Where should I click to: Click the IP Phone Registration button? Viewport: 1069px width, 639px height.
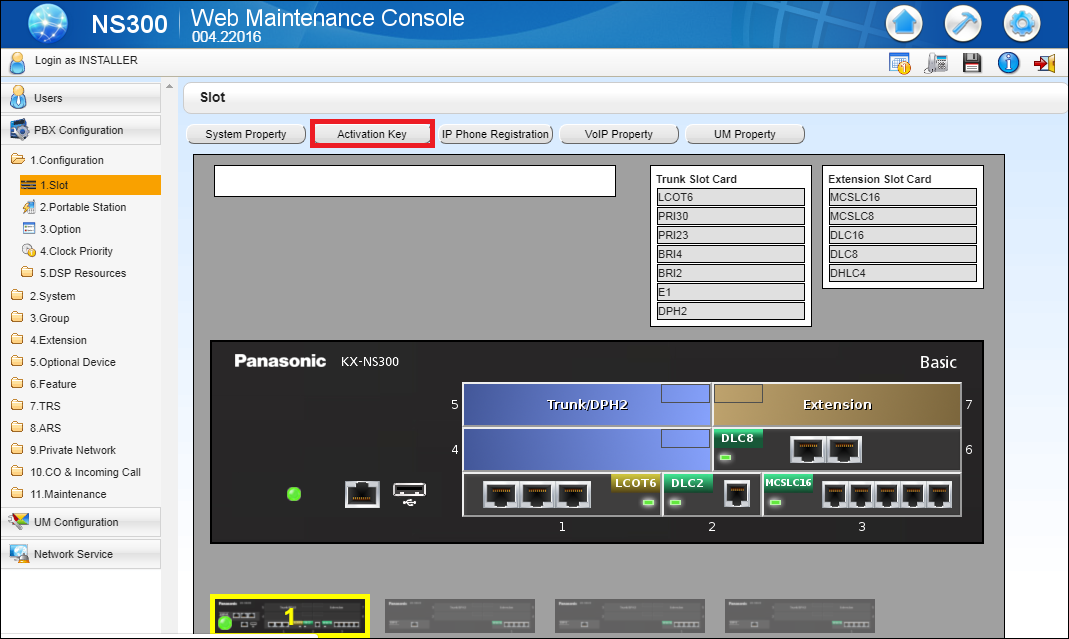496,133
